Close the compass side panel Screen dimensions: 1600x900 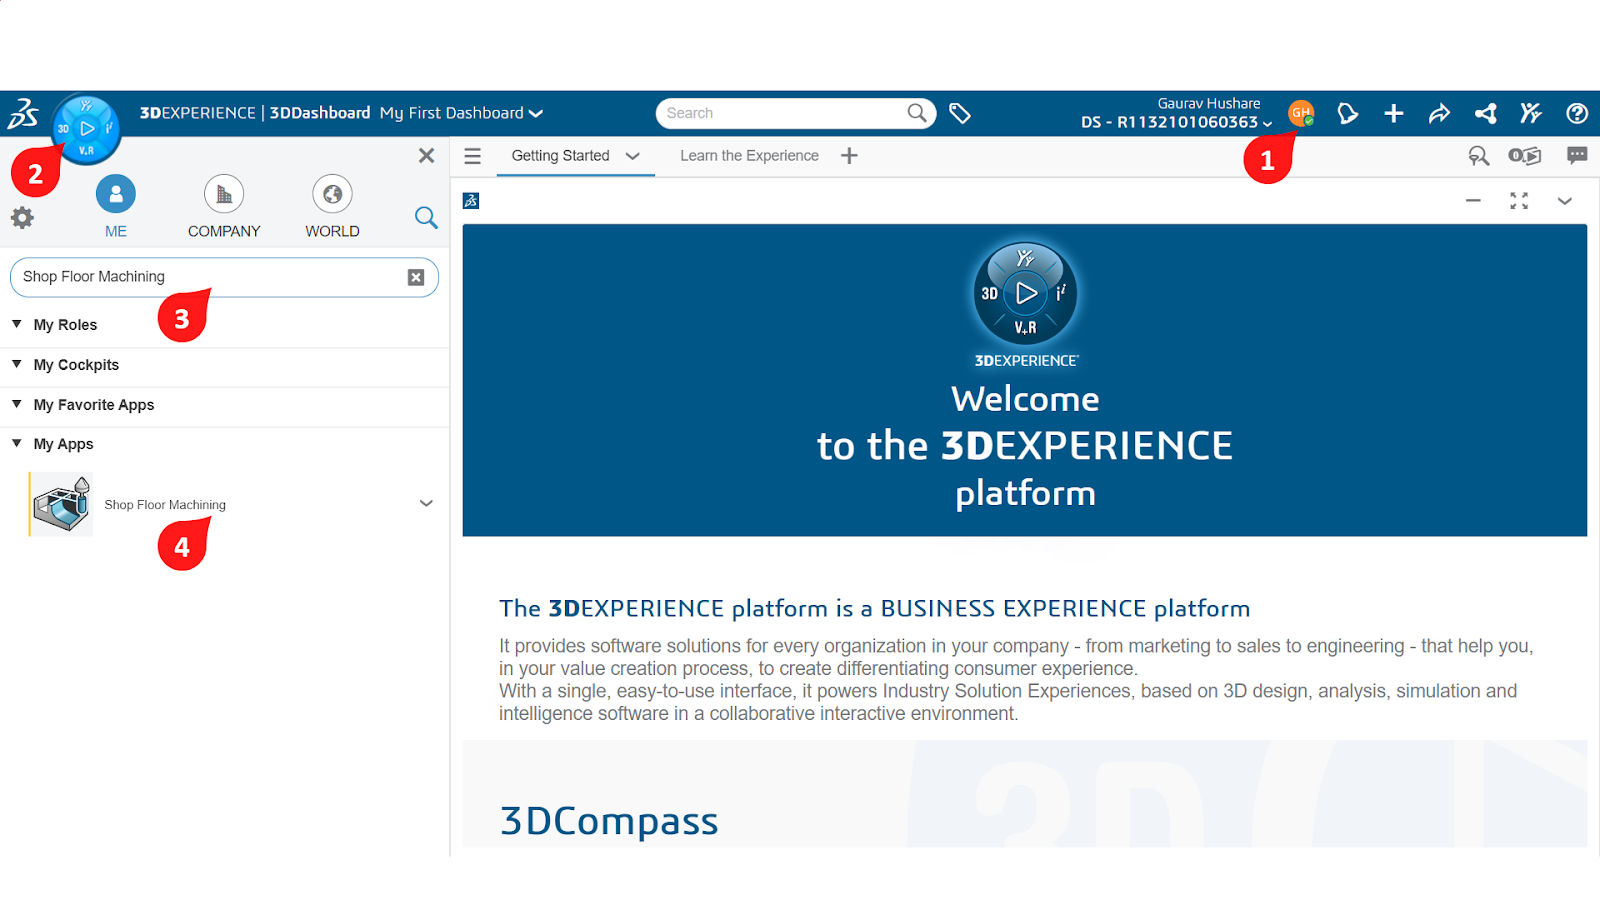point(426,155)
